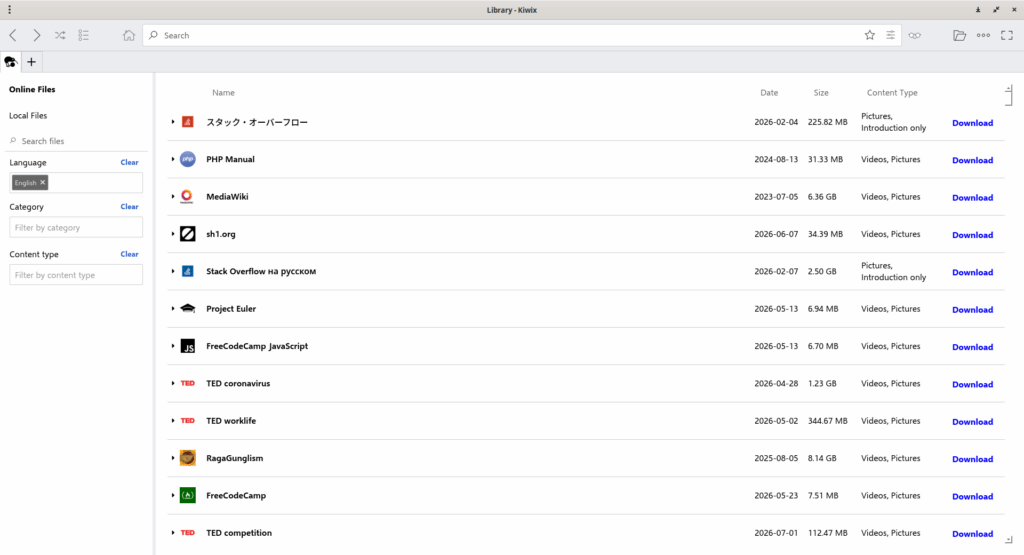Download FreeCodeCamp JavaScript
Viewport: 1024px width, 555px height.
(972, 347)
